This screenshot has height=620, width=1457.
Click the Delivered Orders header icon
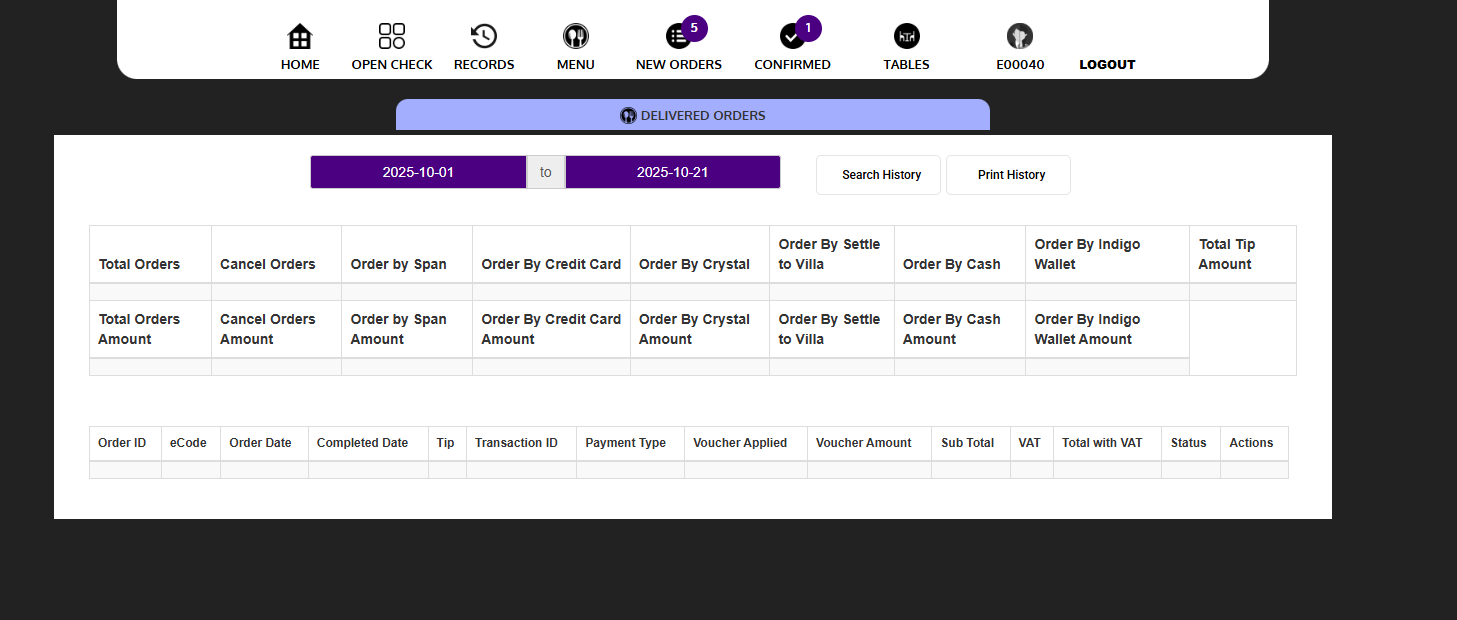[628, 115]
